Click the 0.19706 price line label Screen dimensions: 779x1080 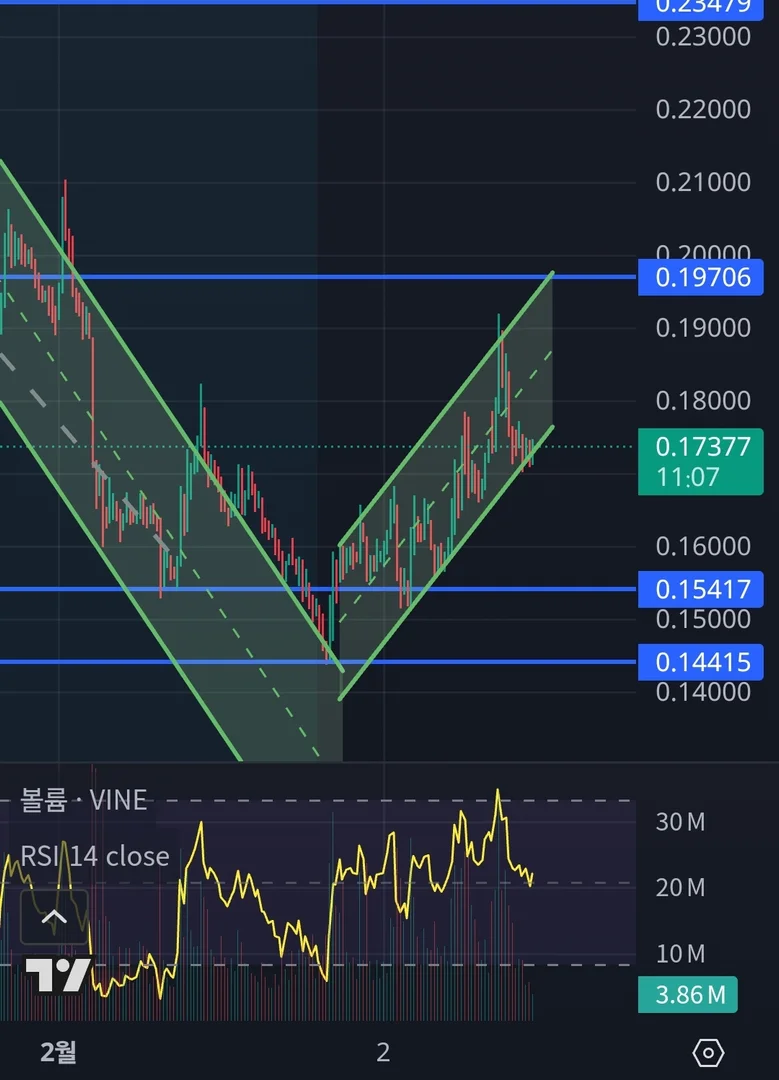pyautogui.click(x=700, y=278)
